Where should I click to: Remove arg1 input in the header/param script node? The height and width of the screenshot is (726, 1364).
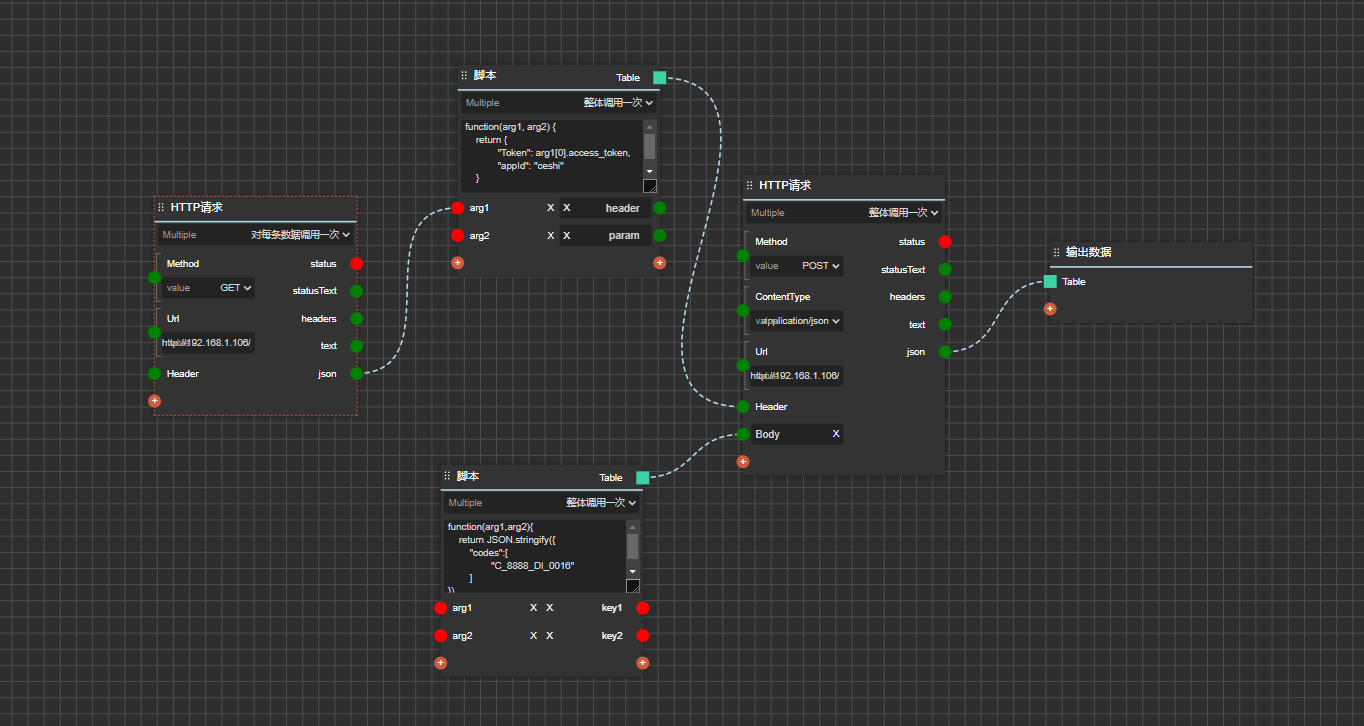[550, 208]
